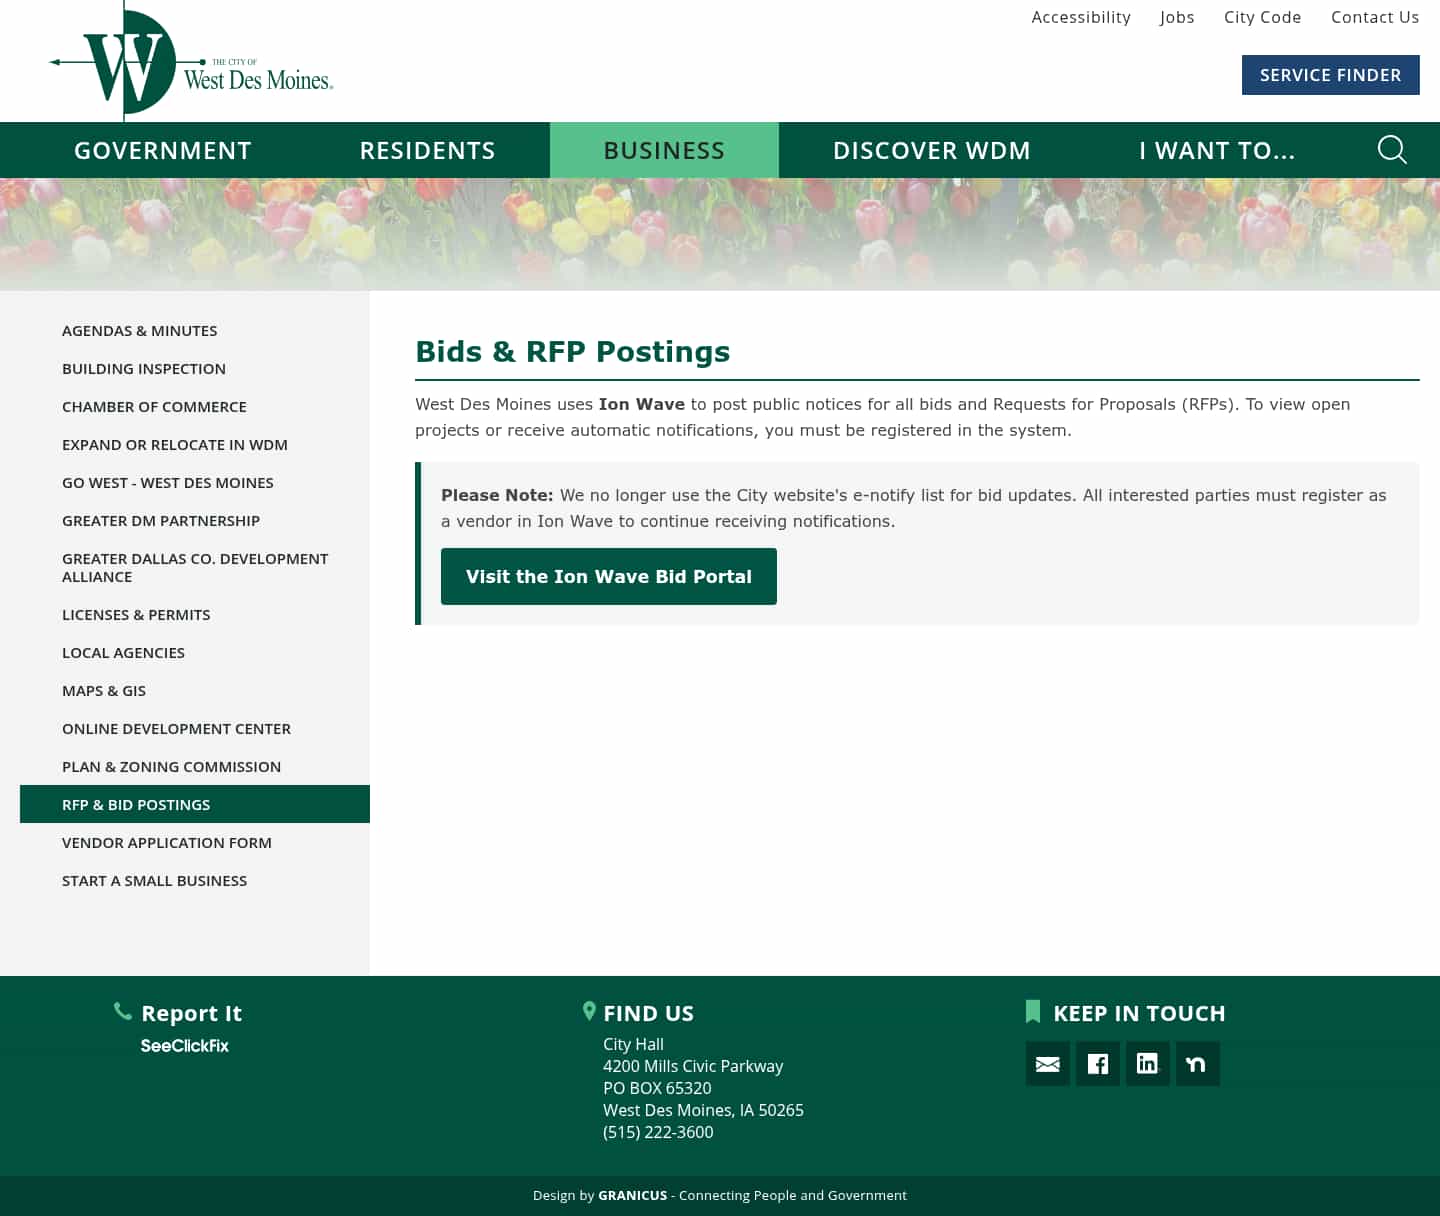
Task: Click the phone icon next to Report It
Action: pos(123,1011)
